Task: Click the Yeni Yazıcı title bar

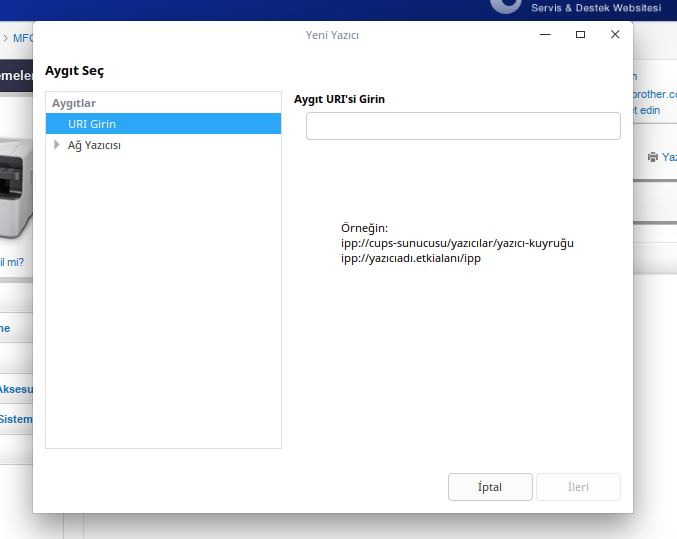Action: [x=332, y=34]
